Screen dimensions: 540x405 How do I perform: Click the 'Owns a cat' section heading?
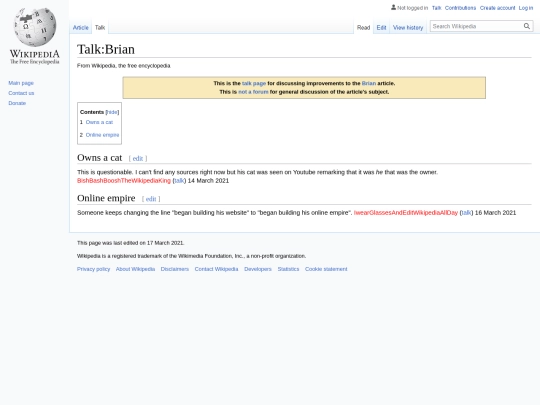[100, 158]
